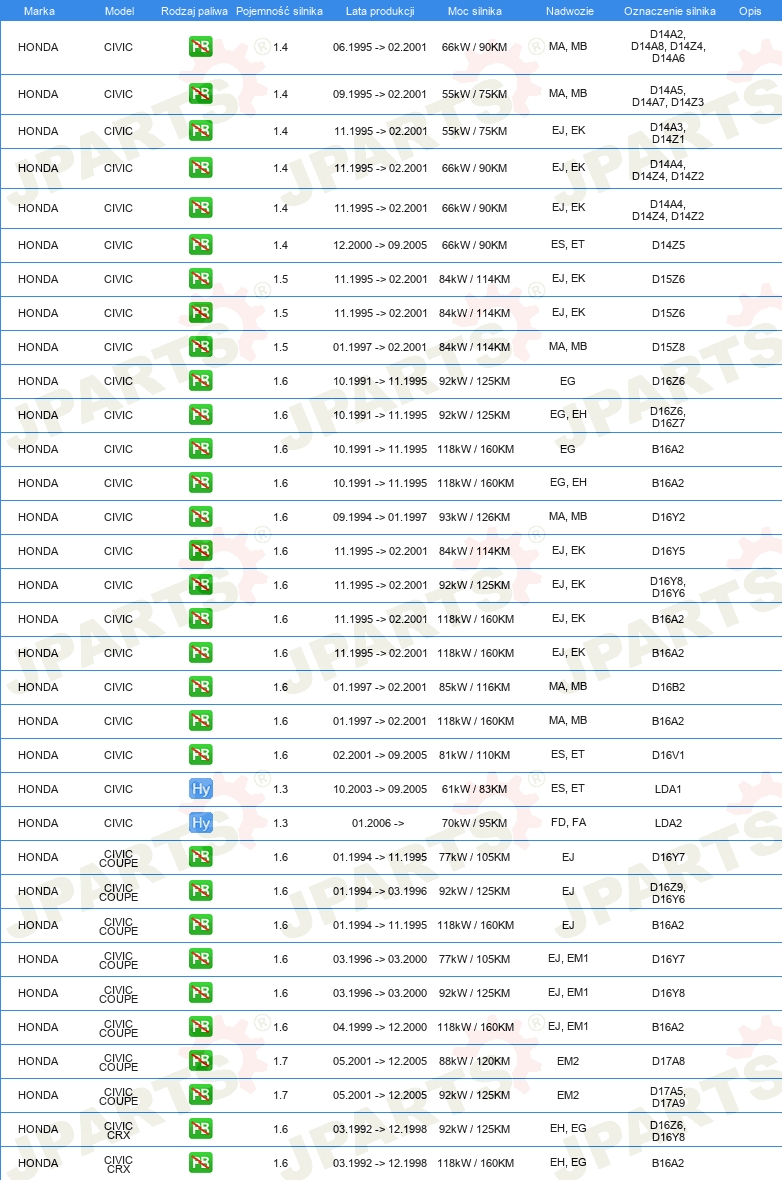Select engine code D16Y5 cell
This screenshot has height=1180, width=782.
[x=668, y=552]
